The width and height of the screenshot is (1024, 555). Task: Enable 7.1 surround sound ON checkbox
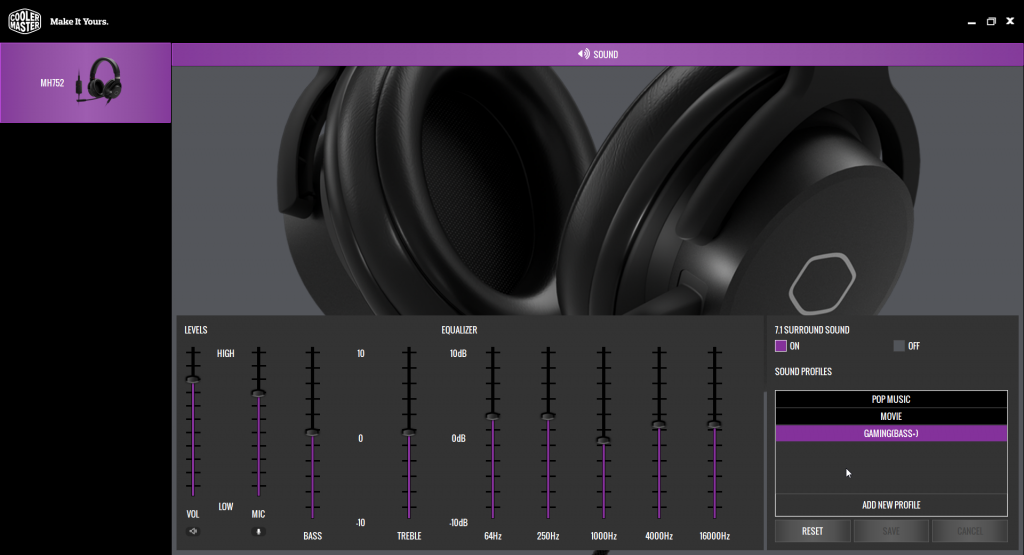point(781,346)
